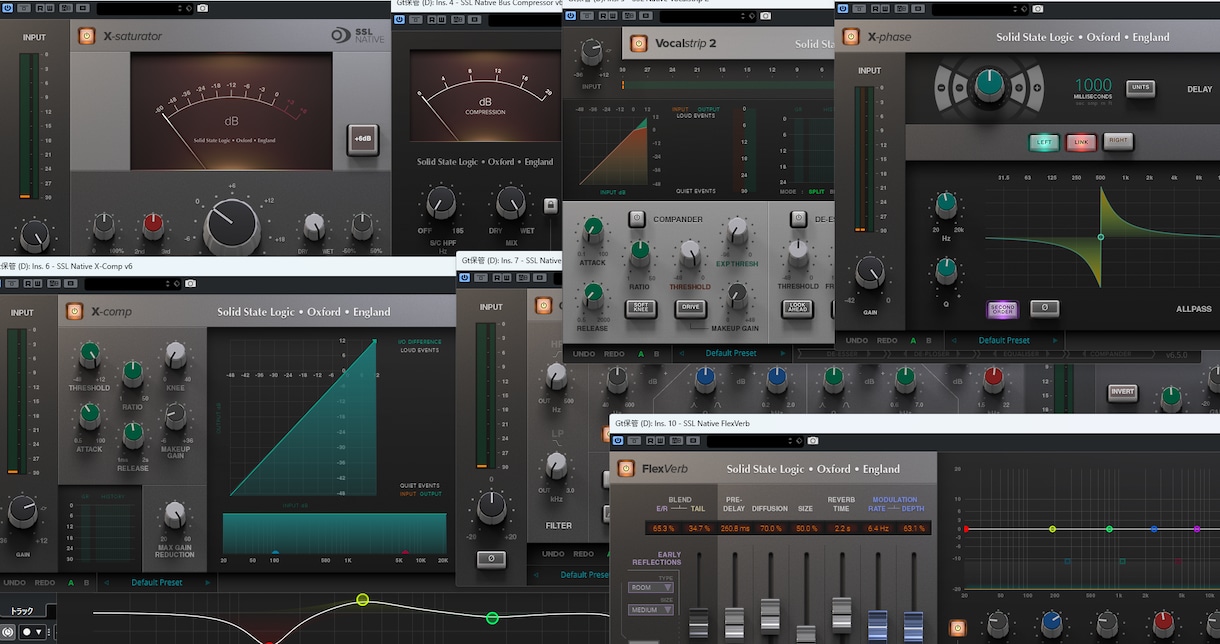The height and width of the screenshot is (644, 1220).
Task: Toggle SOFT KNEE in Vocalstrip compander
Action: coord(642,308)
